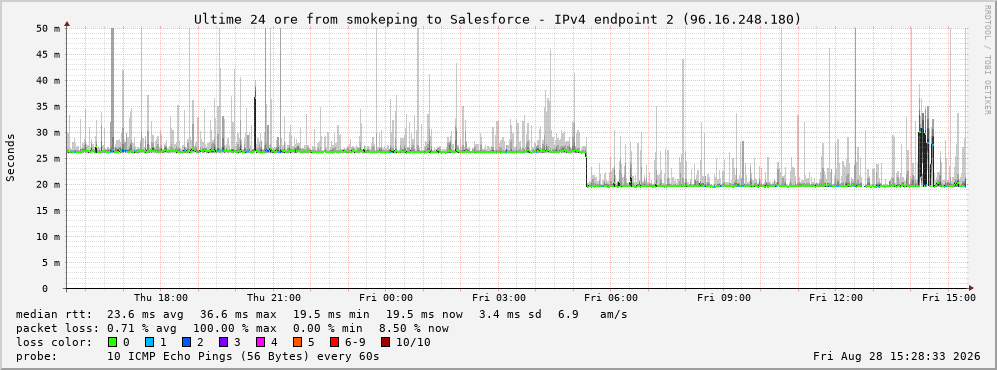Click the blue loss color 2 swatch
This screenshot has height=370, width=997.
click(186, 342)
